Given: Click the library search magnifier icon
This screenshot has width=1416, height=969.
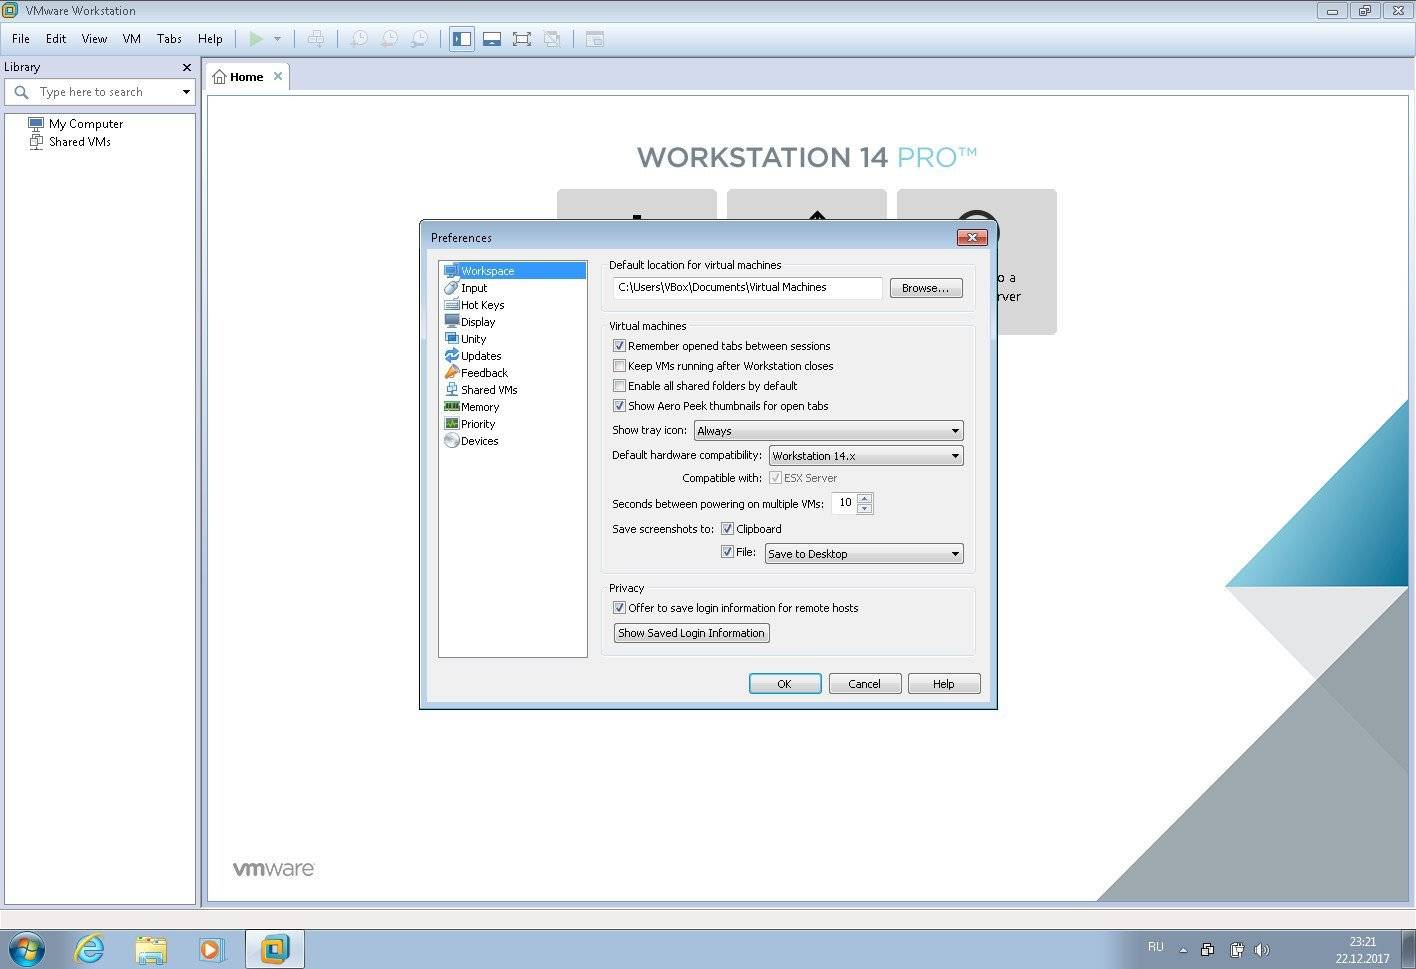Looking at the screenshot, I should 21,92.
